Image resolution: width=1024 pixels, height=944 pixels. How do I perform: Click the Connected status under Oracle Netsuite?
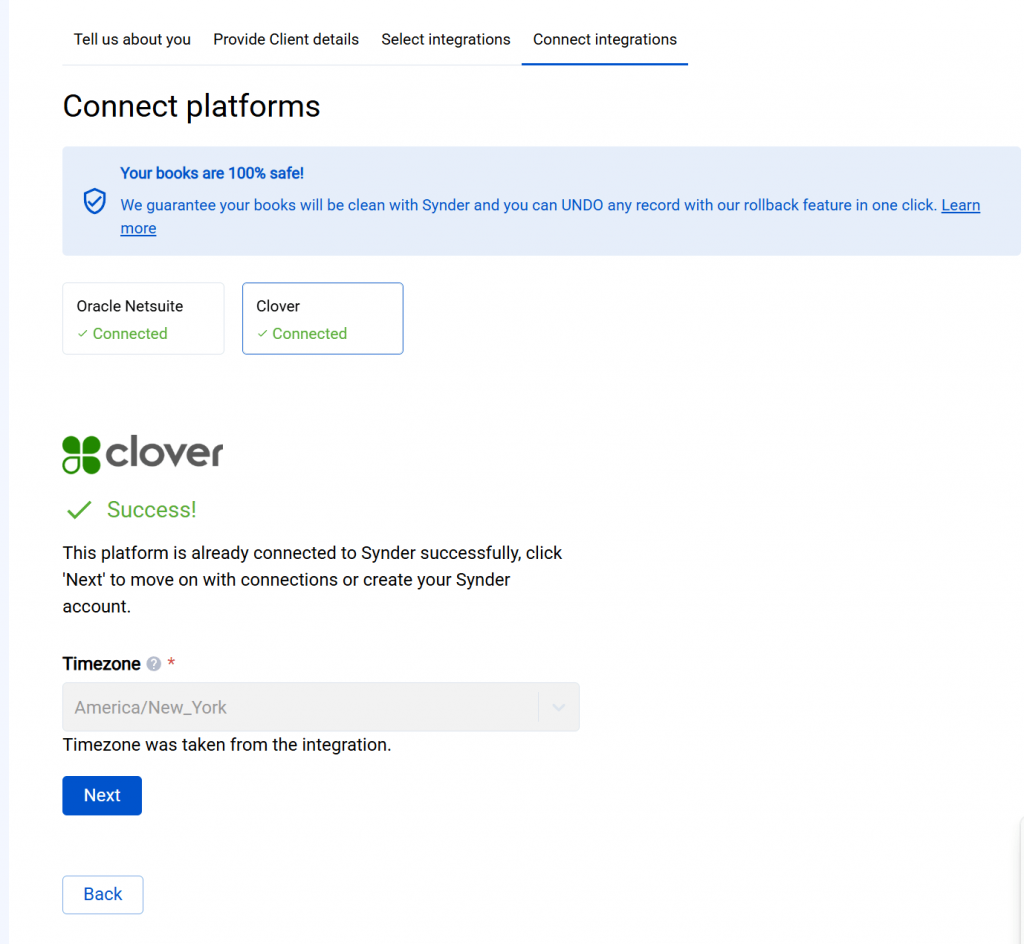[122, 334]
